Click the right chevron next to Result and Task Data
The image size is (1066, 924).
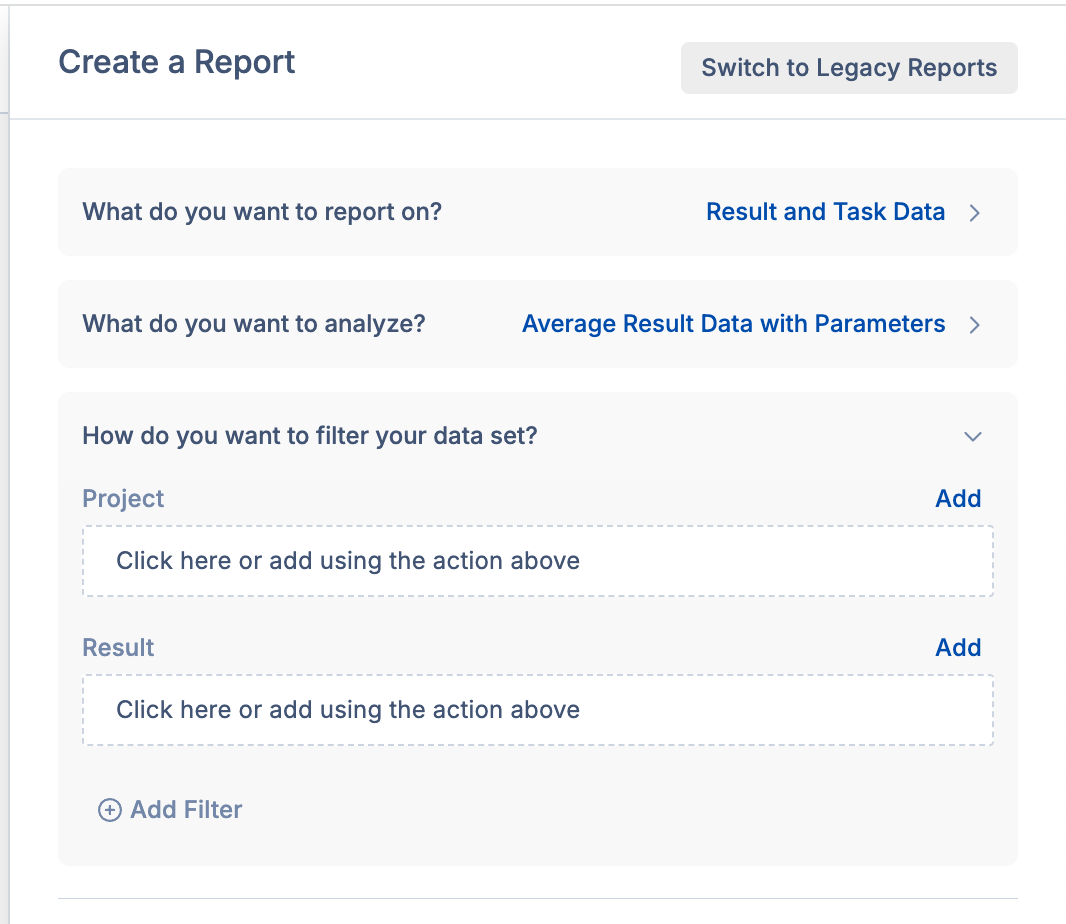[974, 213]
